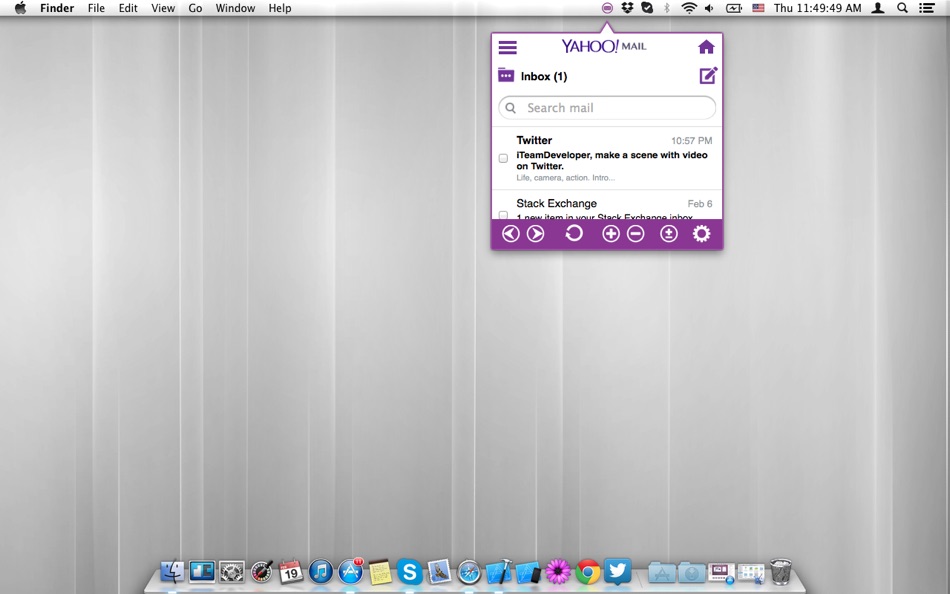The width and height of the screenshot is (950, 594).
Task: Open the Trash in the Dock
Action: [780, 571]
